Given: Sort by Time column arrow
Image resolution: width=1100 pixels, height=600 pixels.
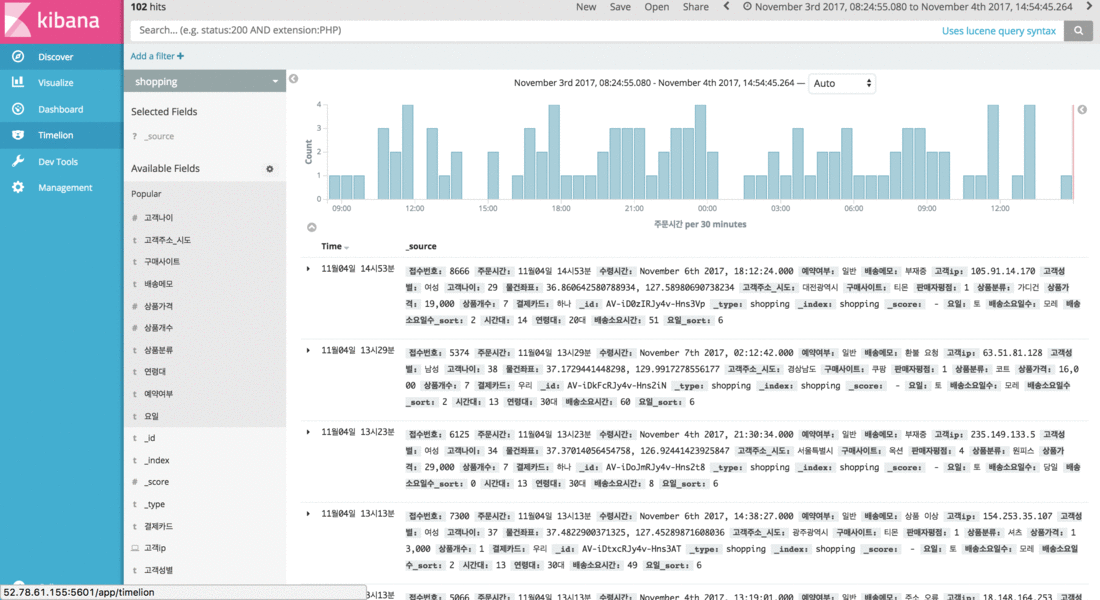Looking at the screenshot, I should pos(347,247).
